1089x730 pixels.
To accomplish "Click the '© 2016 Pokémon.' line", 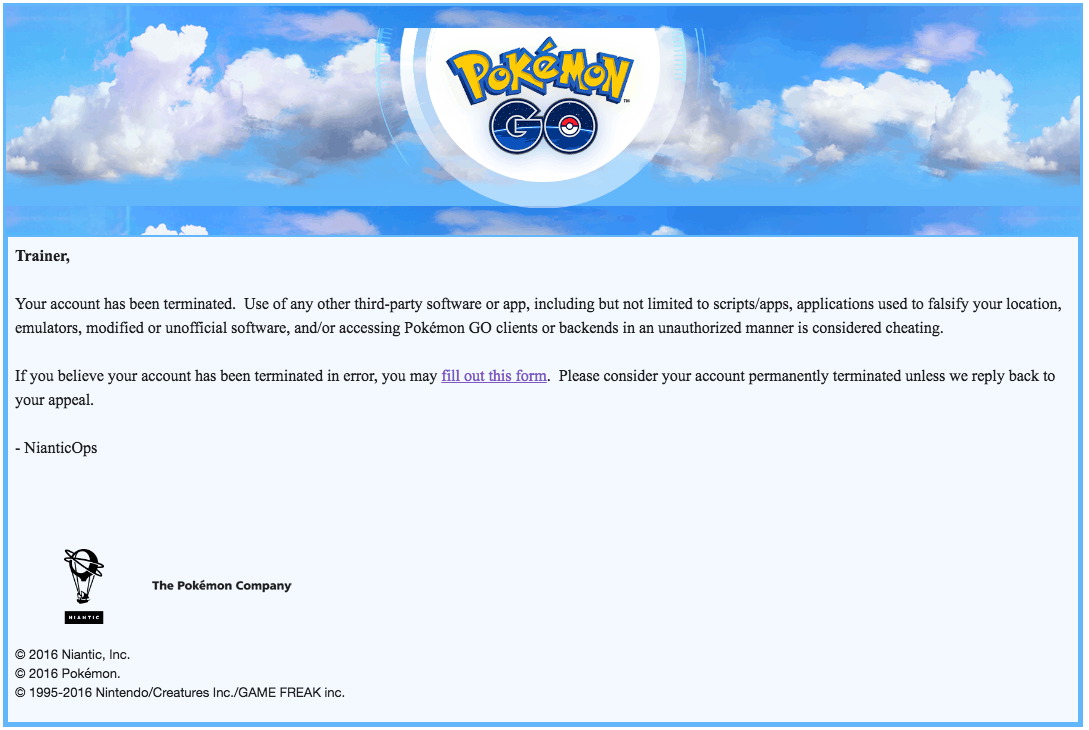I will 67,673.
